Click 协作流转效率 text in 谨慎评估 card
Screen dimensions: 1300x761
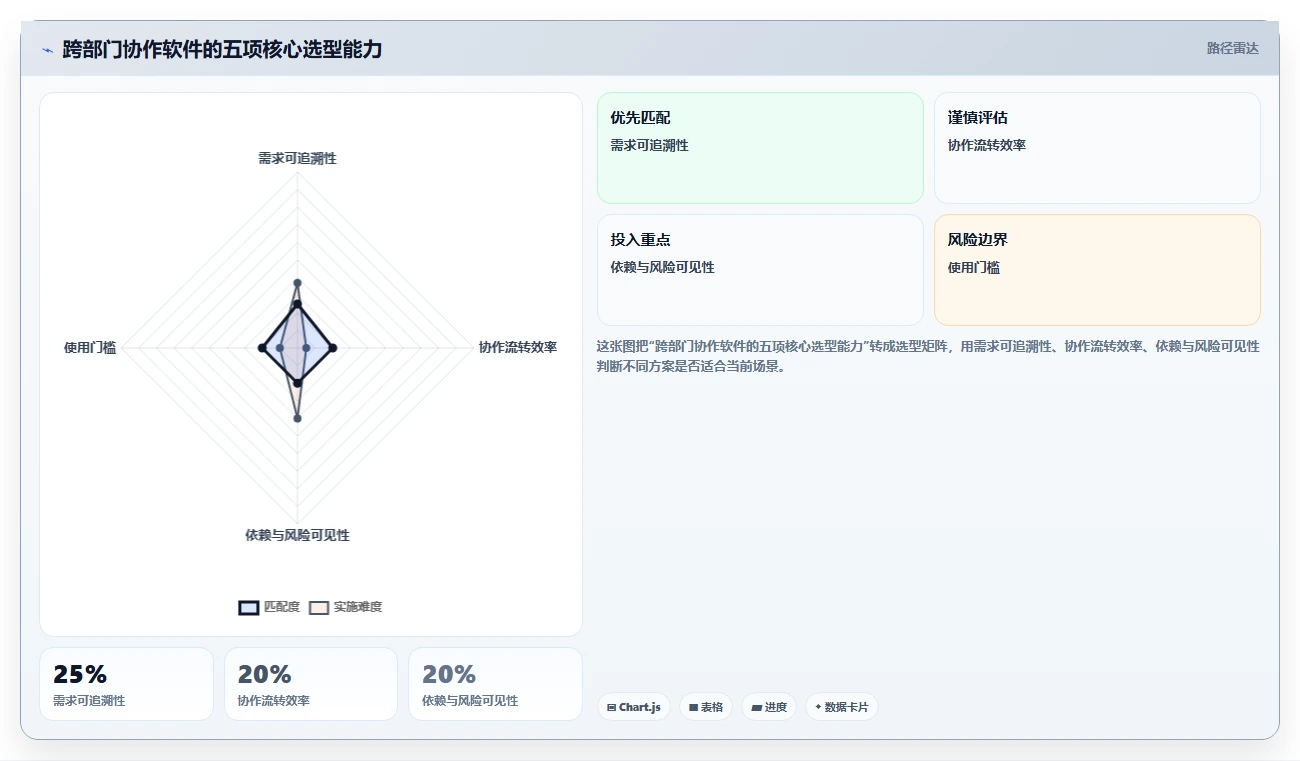pyautogui.click(x=987, y=145)
